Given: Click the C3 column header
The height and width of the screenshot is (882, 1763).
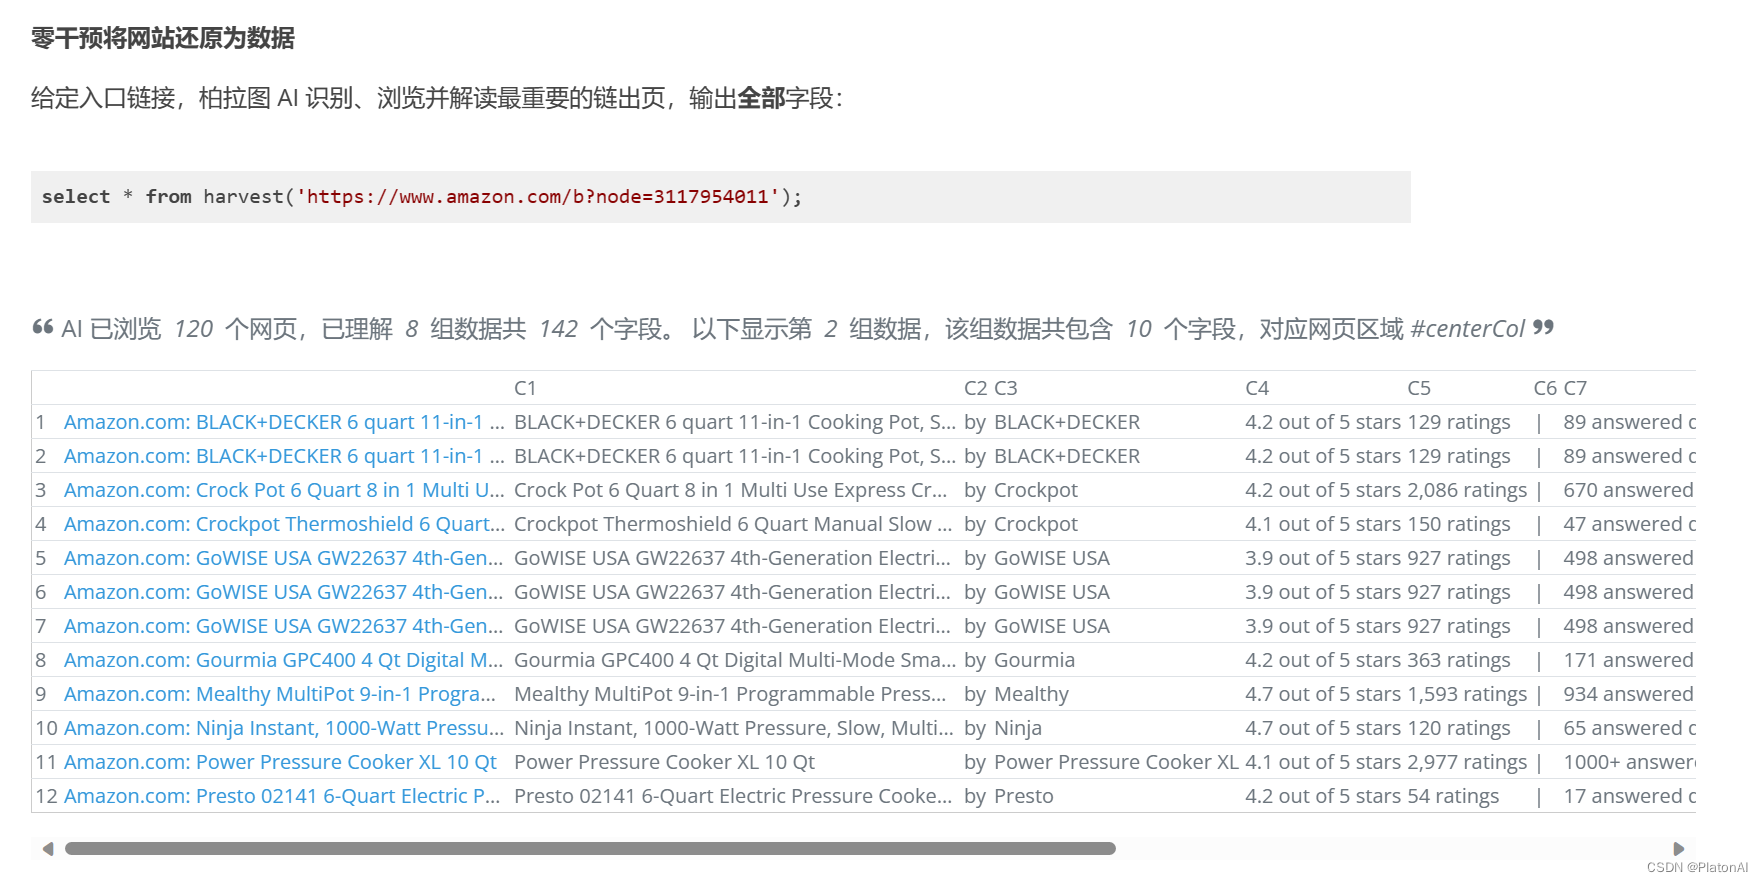Looking at the screenshot, I should pos(1006,388).
